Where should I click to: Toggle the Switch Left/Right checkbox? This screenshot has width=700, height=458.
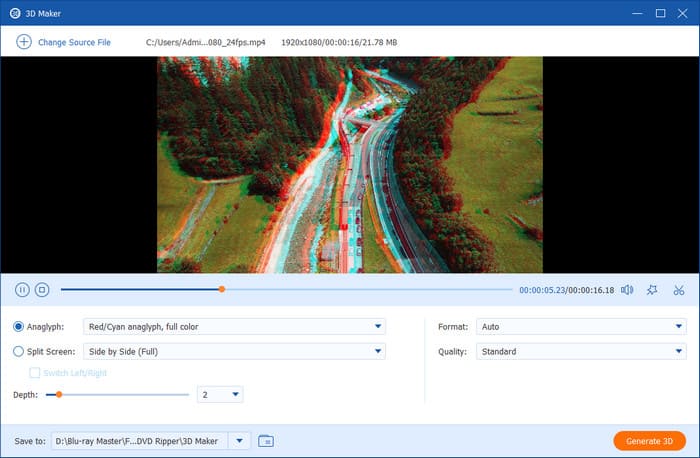click(35, 373)
